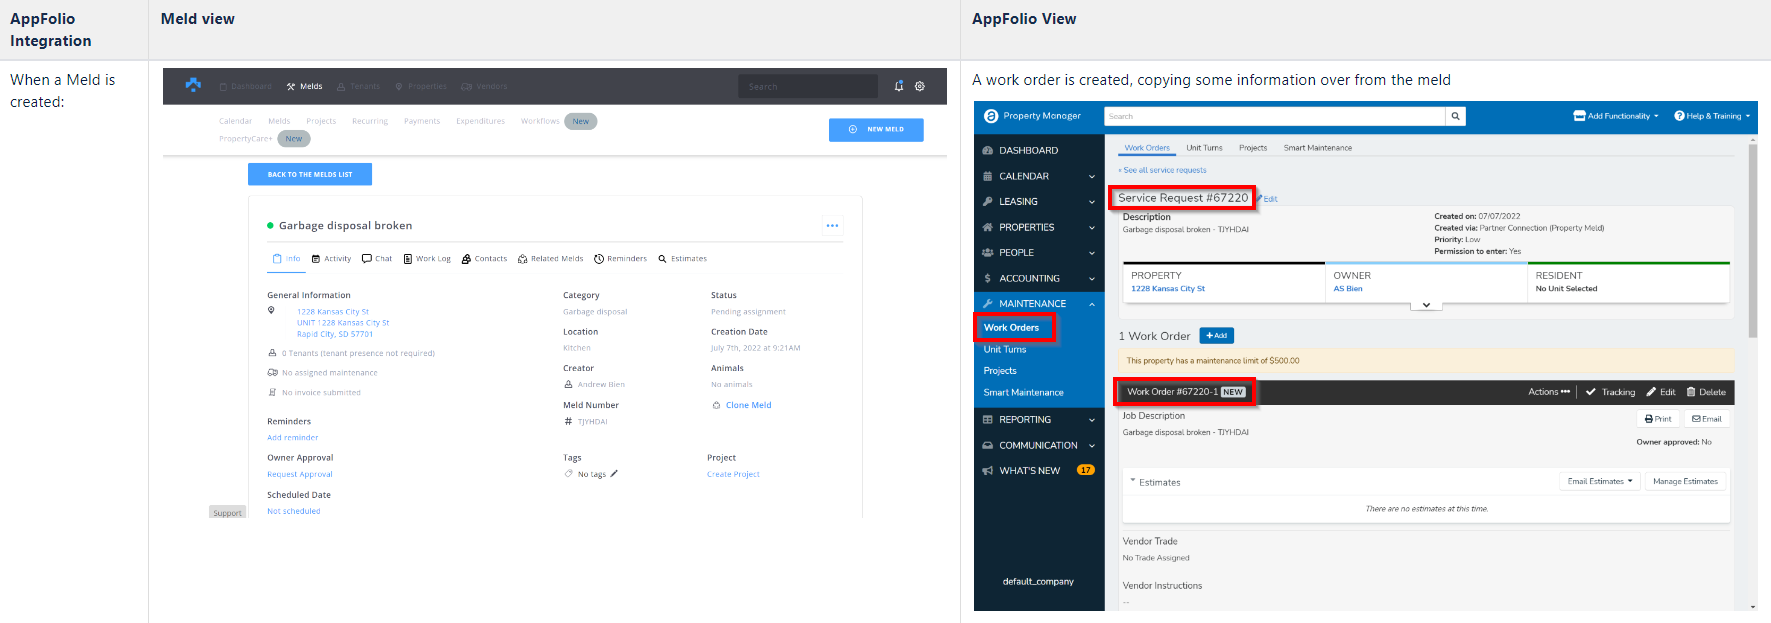Open the Help & Training dropdown
This screenshot has height=623, width=1771.
point(1712,116)
